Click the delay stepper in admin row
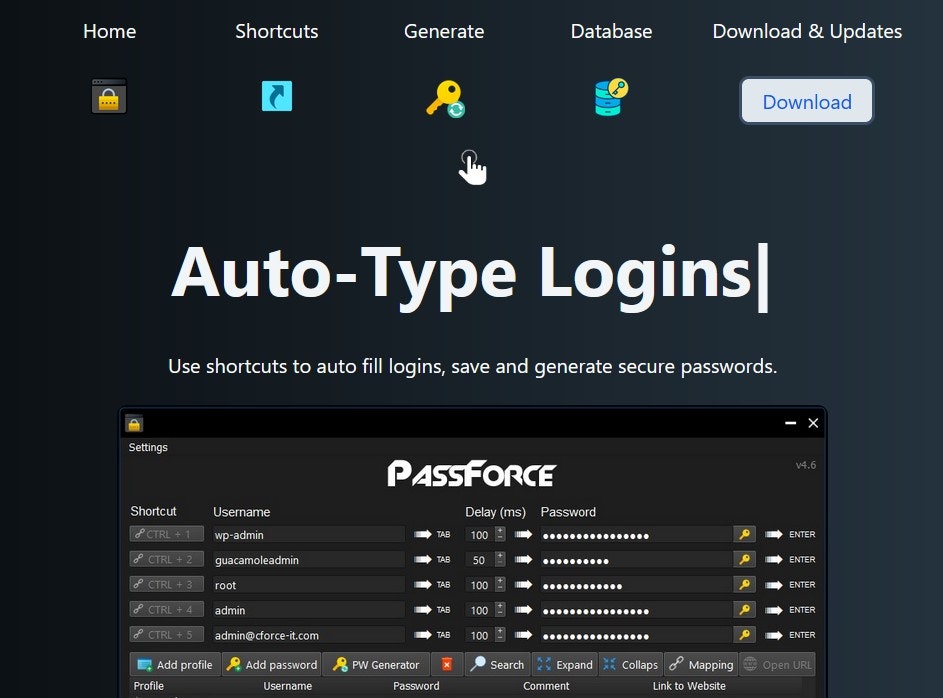 485,610
